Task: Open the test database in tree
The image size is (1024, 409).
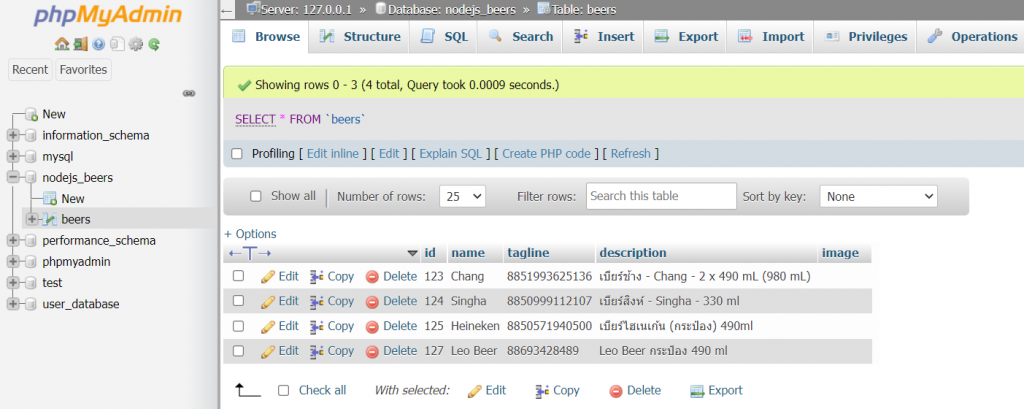Action: (x=52, y=283)
